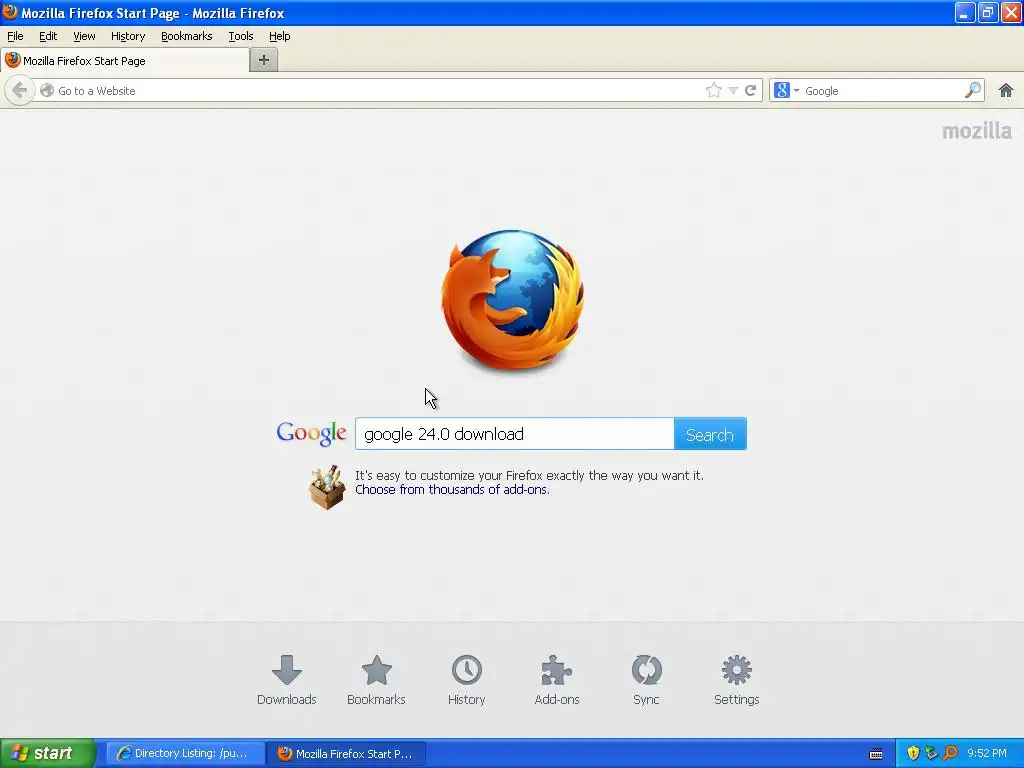Click the on-screen keyboard tray icon
Screen dimensions: 1024x768
[876, 754]
